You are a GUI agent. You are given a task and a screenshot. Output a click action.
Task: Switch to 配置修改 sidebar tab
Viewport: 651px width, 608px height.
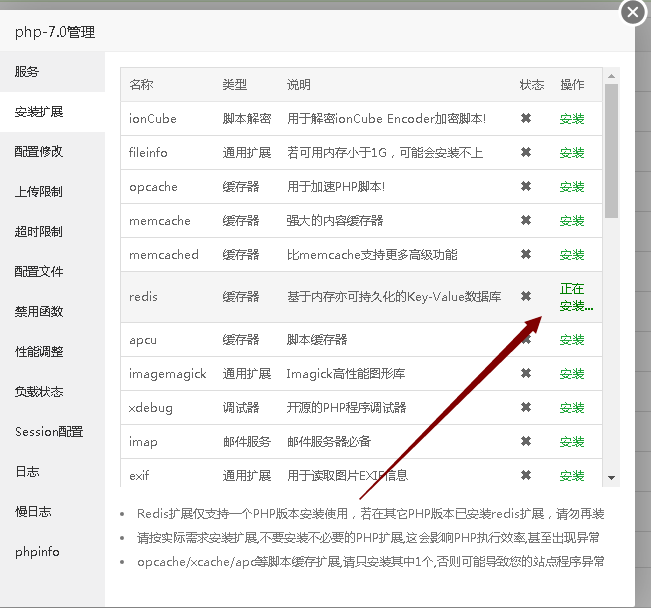[52, 152]
